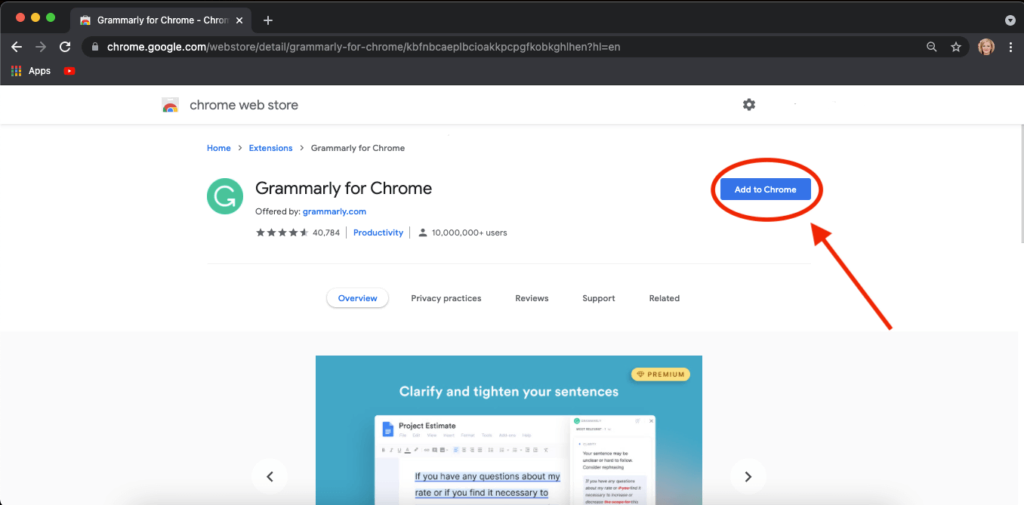Show the previous screenshot in carousel
This screenshot has height=505, width=1024.
[270, 476]
